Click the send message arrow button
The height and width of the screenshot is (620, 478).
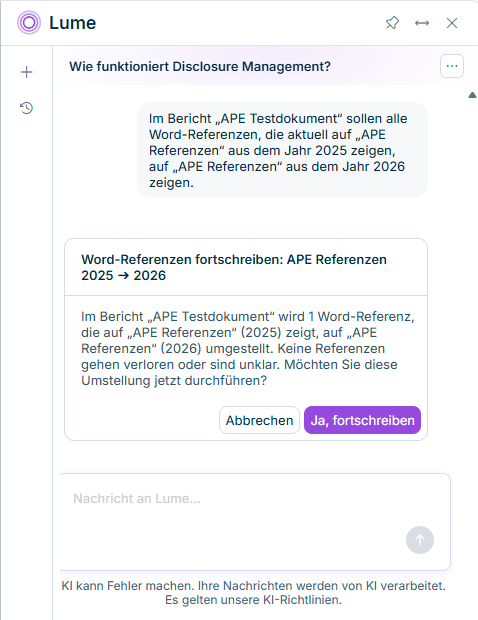pos(419,540)
